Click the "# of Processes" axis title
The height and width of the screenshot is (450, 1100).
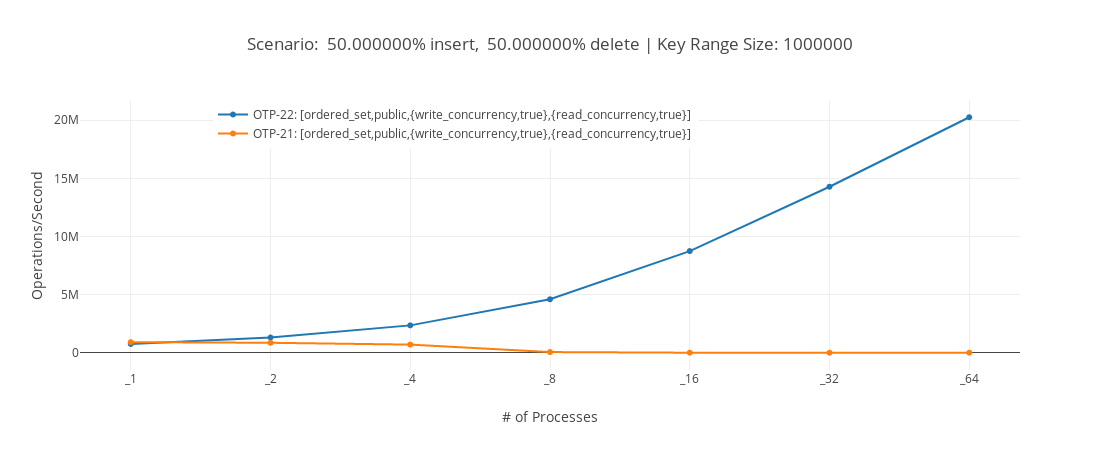549,417
